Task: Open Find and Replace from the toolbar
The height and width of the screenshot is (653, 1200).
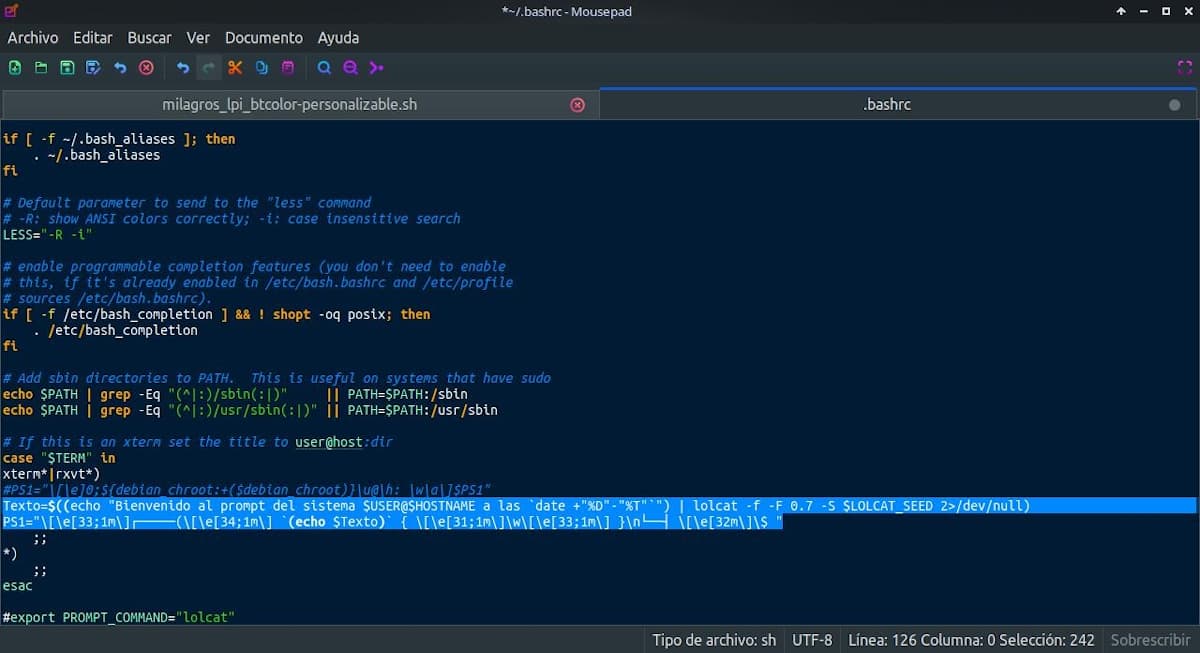Action: pos(350,68)
